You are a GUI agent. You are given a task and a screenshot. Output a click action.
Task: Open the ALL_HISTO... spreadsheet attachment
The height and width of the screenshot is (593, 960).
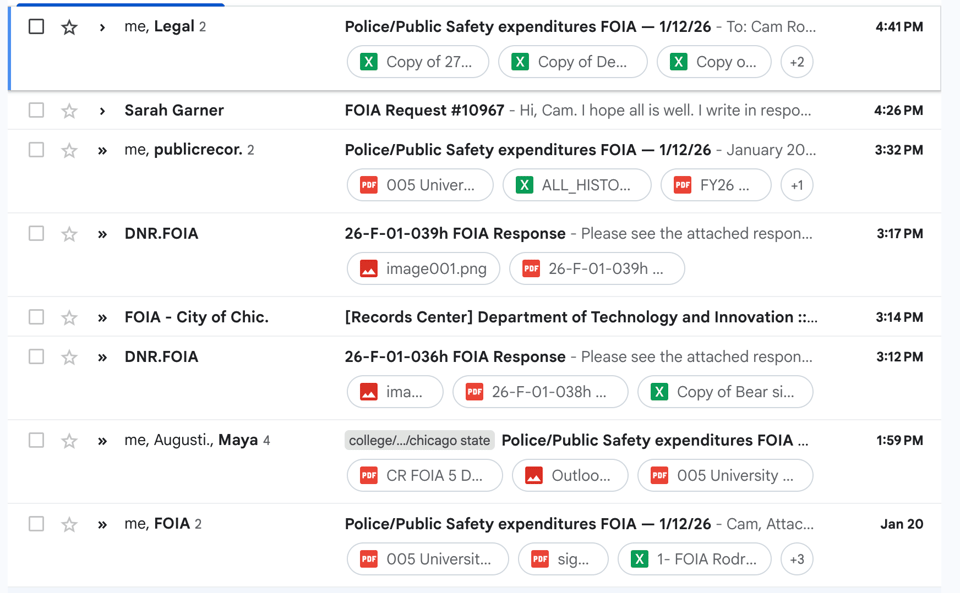[x=577, y=185]
